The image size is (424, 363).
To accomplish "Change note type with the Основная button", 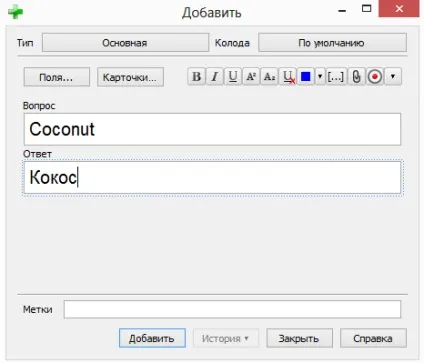I will pos(125,43).
